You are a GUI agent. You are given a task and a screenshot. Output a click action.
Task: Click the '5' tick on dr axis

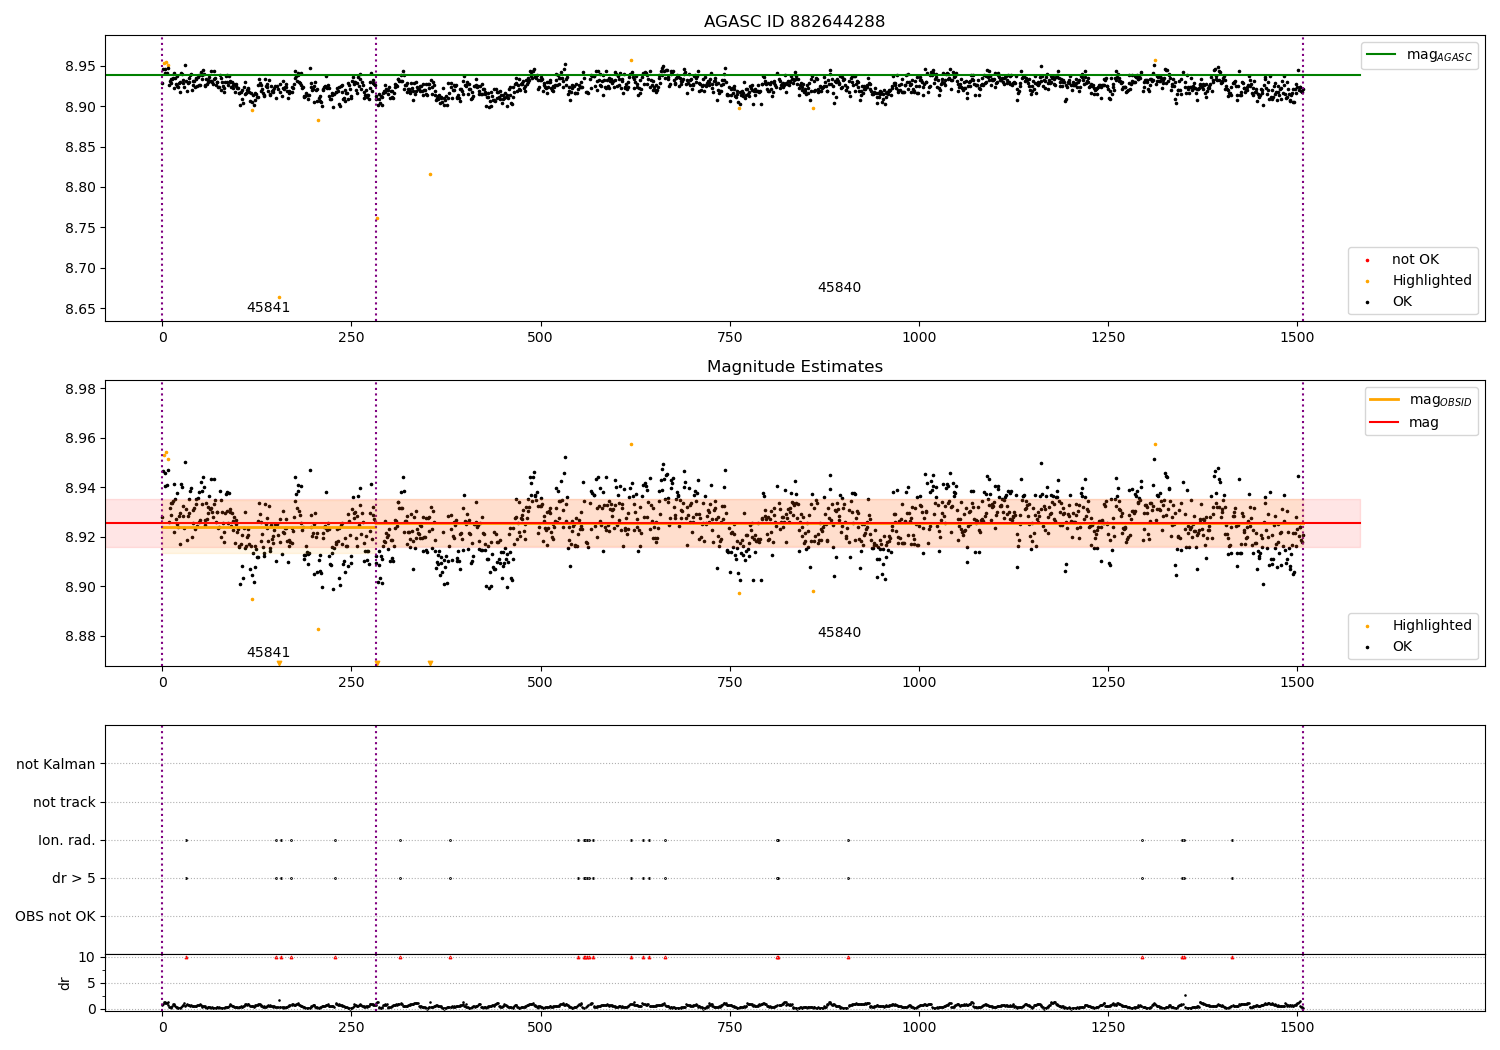point(91,984)
